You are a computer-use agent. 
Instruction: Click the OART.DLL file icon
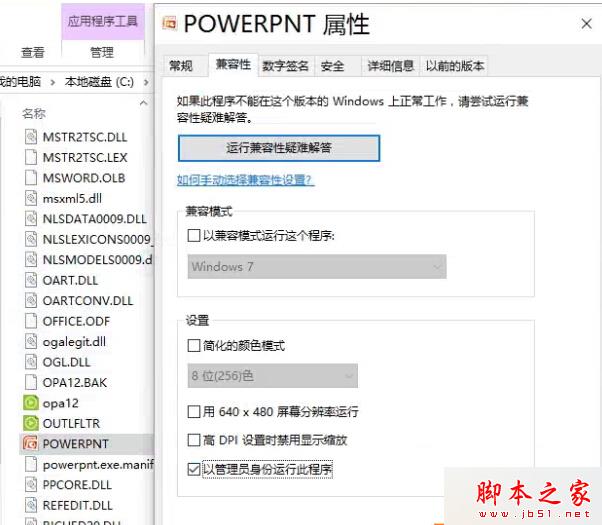click(31, 280)
